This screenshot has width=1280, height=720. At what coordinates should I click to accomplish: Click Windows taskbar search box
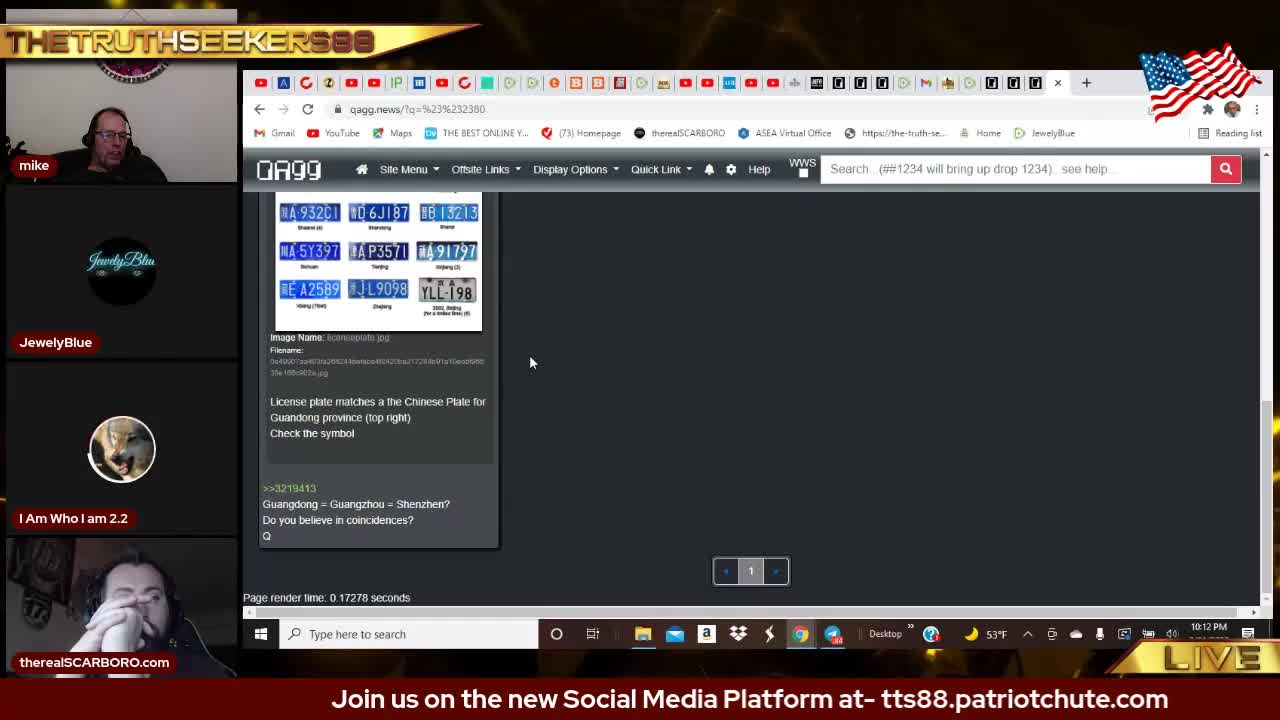[x=408, y=634]
